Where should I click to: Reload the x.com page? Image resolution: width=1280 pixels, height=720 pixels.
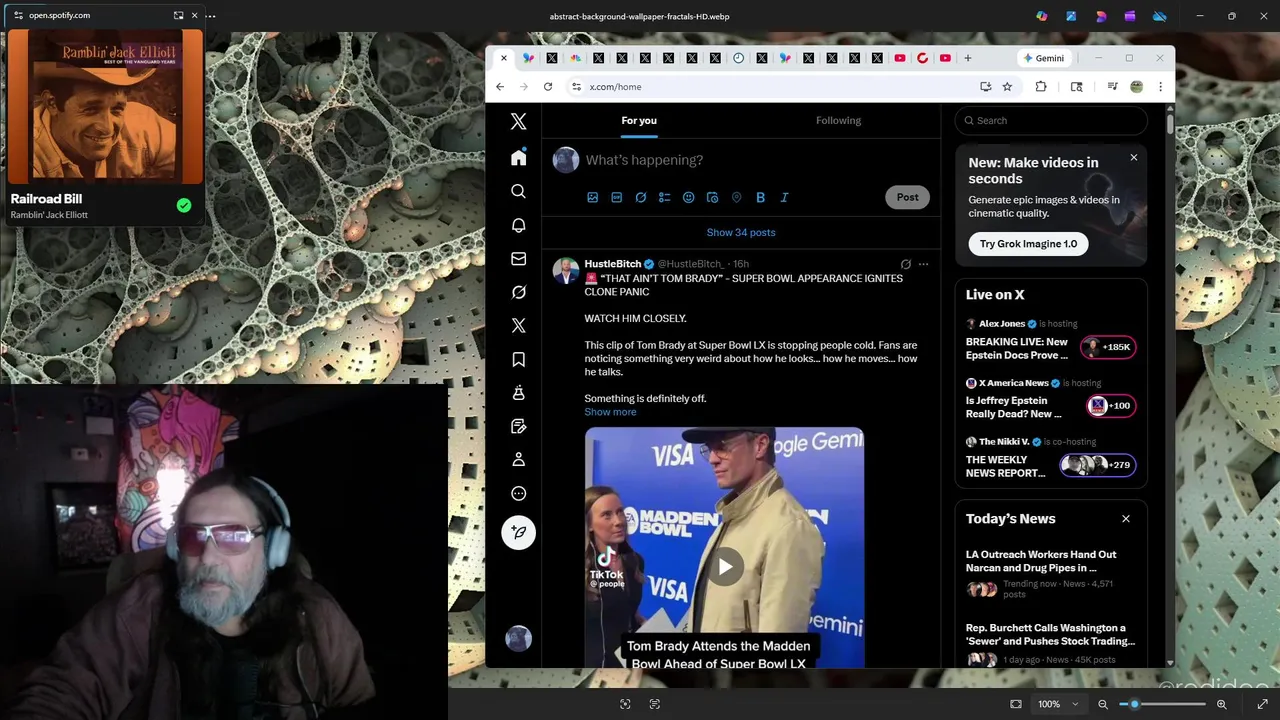click(x=548, y=87)
